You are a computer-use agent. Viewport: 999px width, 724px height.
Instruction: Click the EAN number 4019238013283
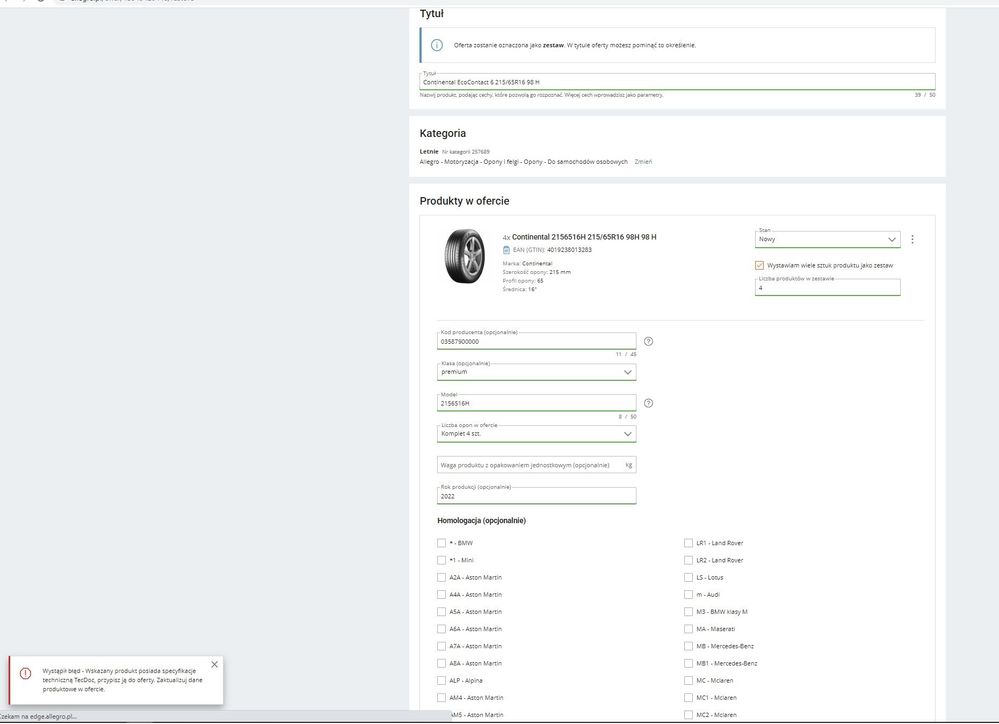coord(570,250)
